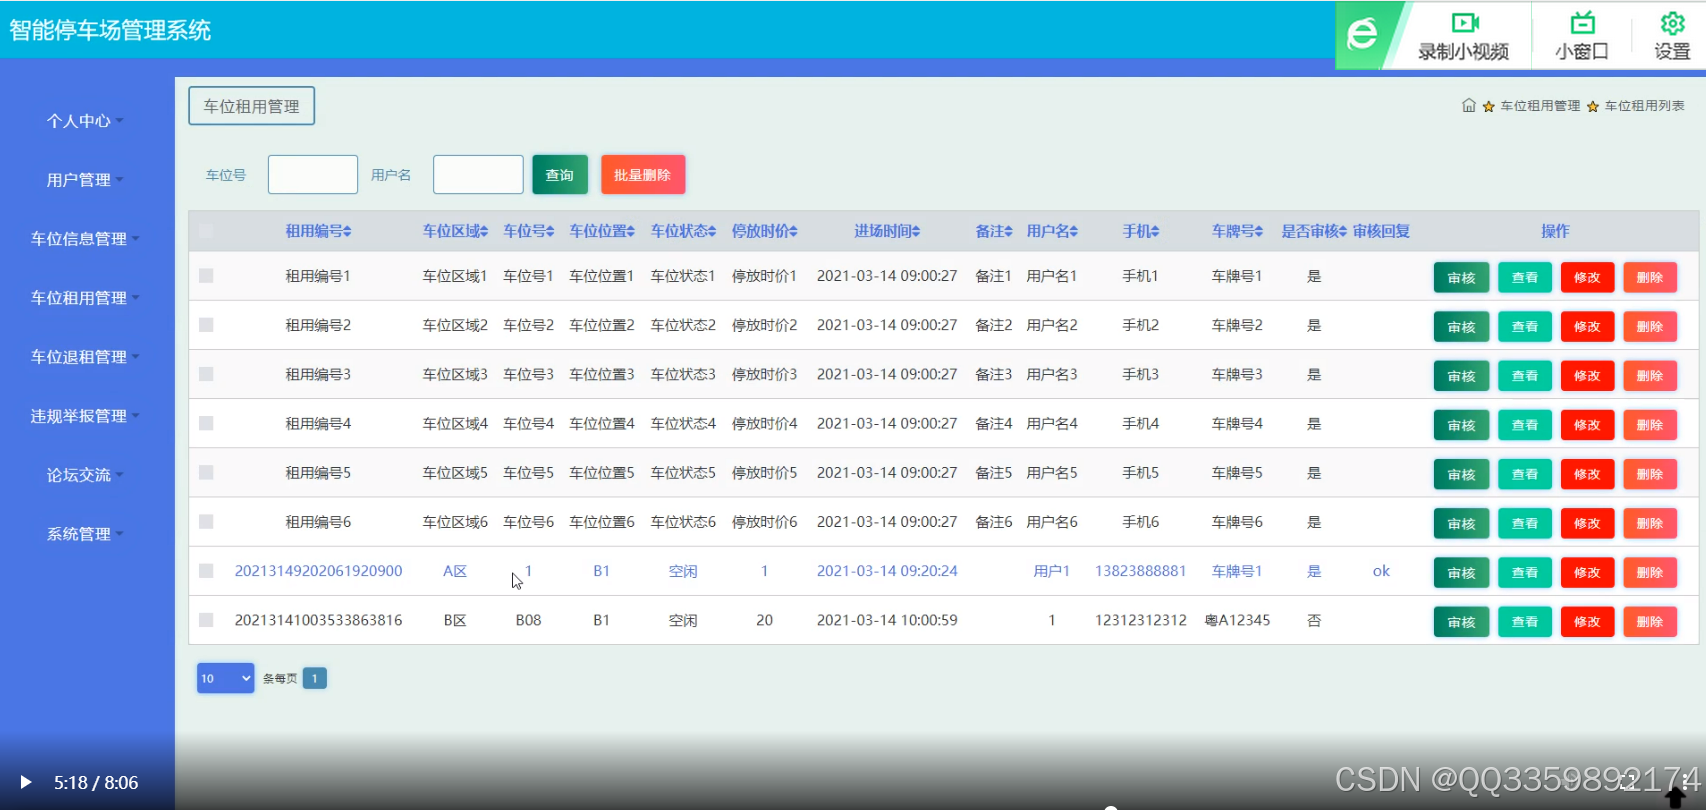
Task: Click the 批量删除 batch delete button
Action: click(643, 175)
